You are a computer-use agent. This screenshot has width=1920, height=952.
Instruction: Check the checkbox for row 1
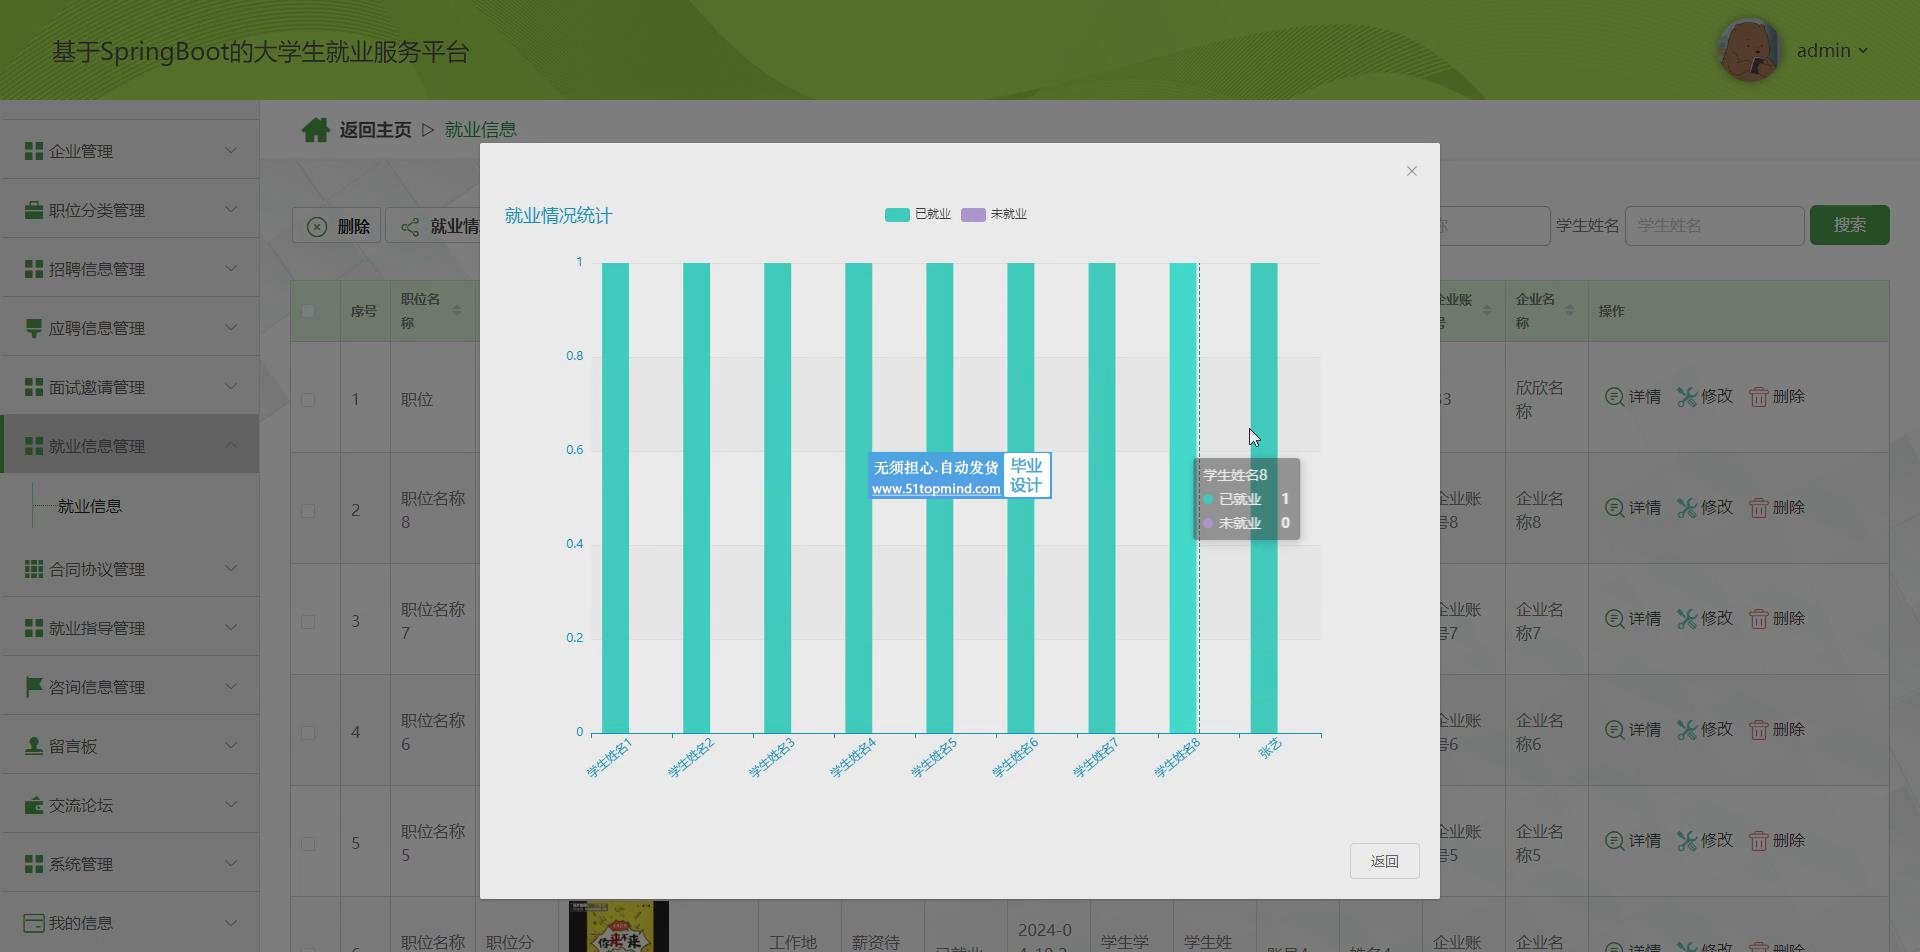(308, 399)
